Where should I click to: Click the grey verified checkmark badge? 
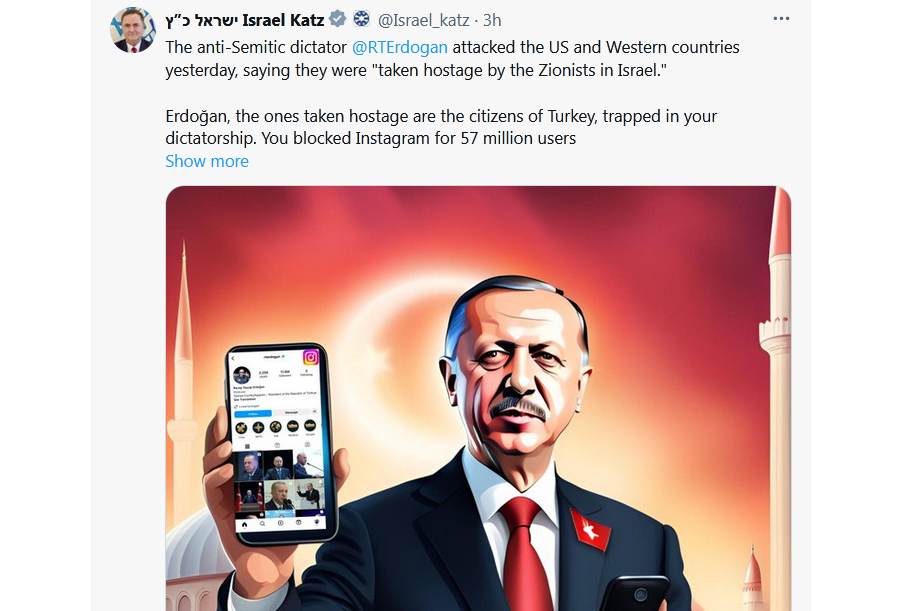(x=338, y=19)
